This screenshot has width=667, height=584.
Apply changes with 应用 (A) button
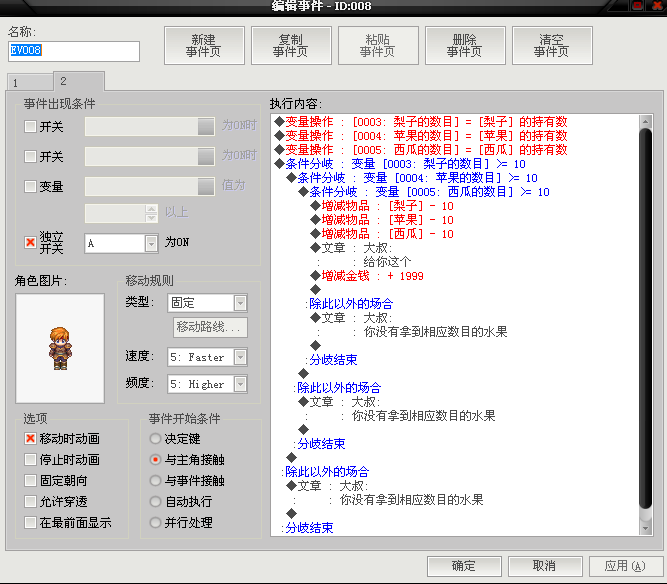626,566
